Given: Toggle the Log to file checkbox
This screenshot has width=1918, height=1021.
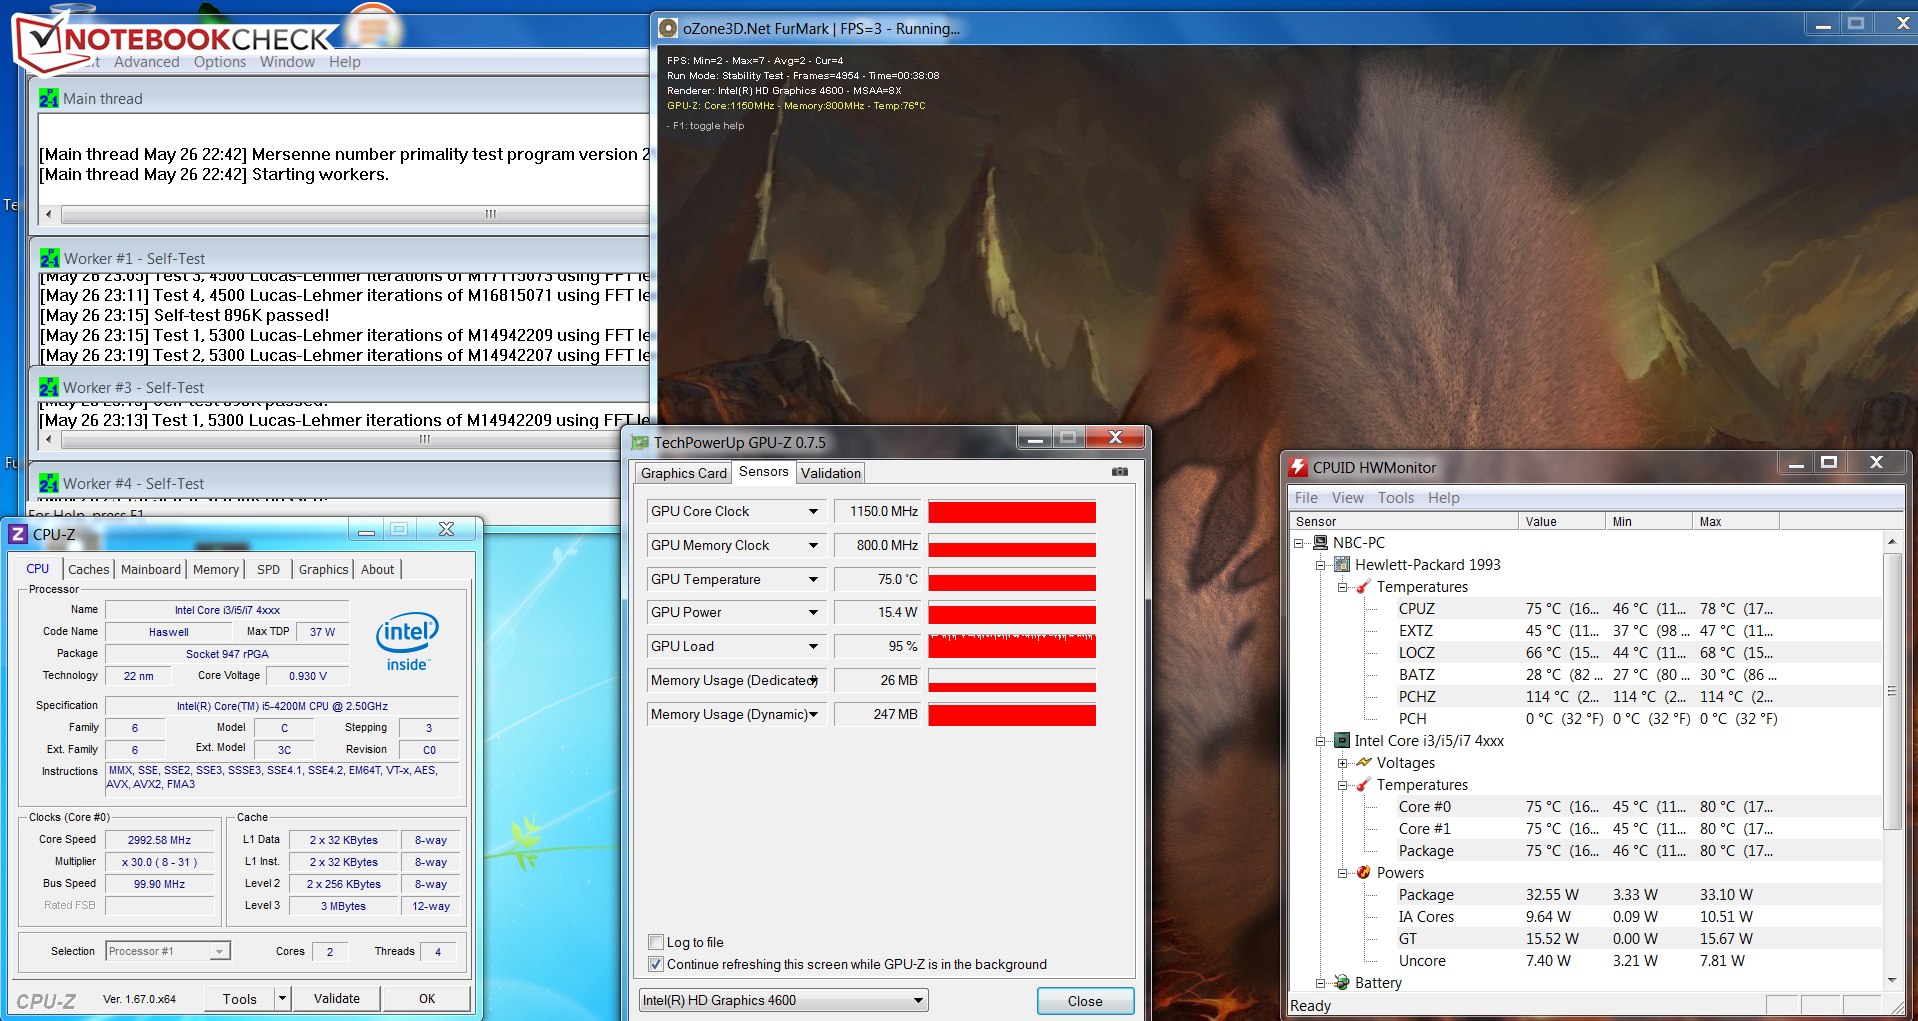Looking at the screenshot, I should tap(656, 942).
